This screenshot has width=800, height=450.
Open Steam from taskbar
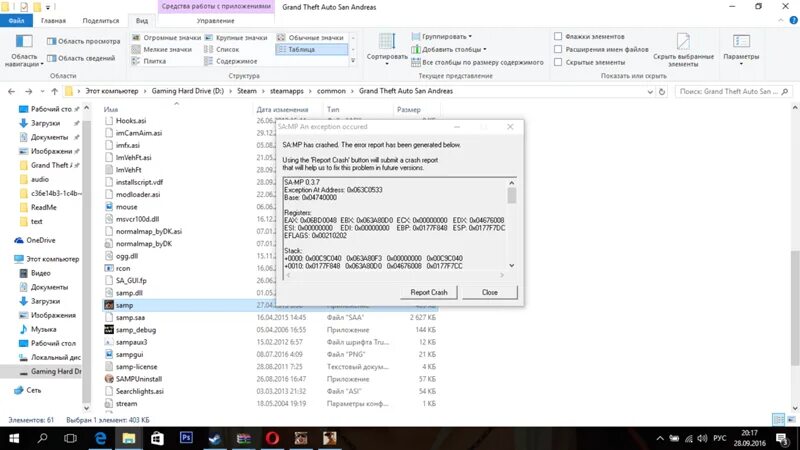coord(215,438)
